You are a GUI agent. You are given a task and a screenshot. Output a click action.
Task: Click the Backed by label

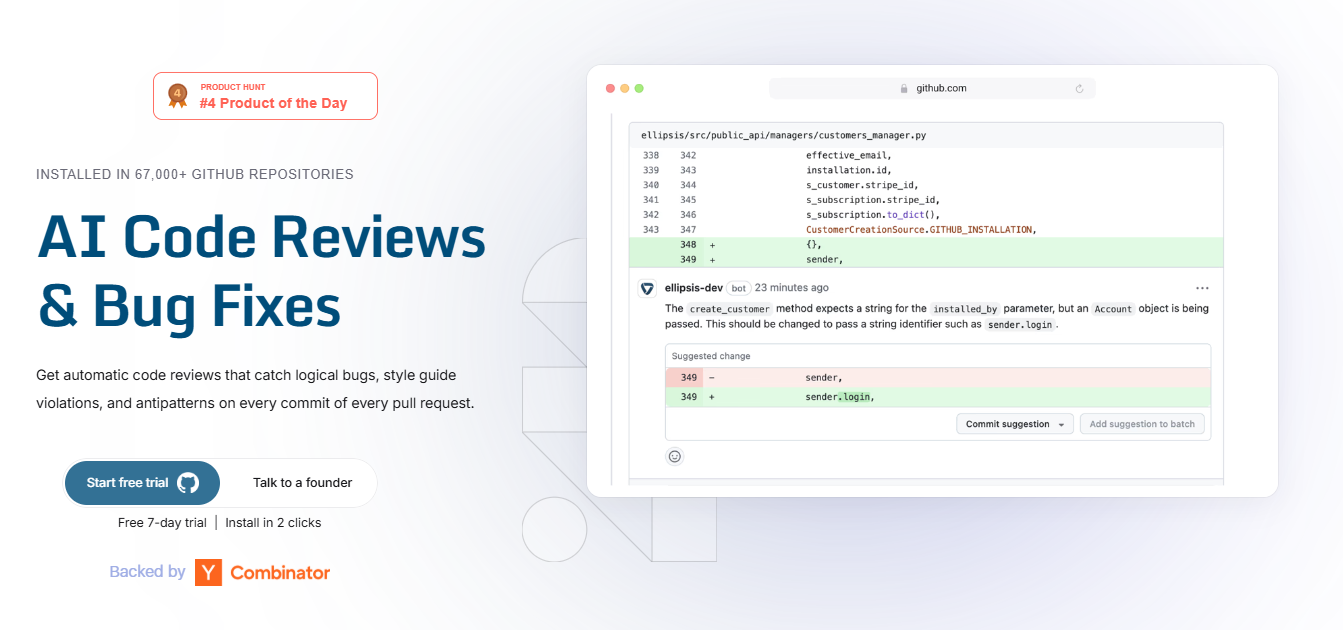pos(147,572)
